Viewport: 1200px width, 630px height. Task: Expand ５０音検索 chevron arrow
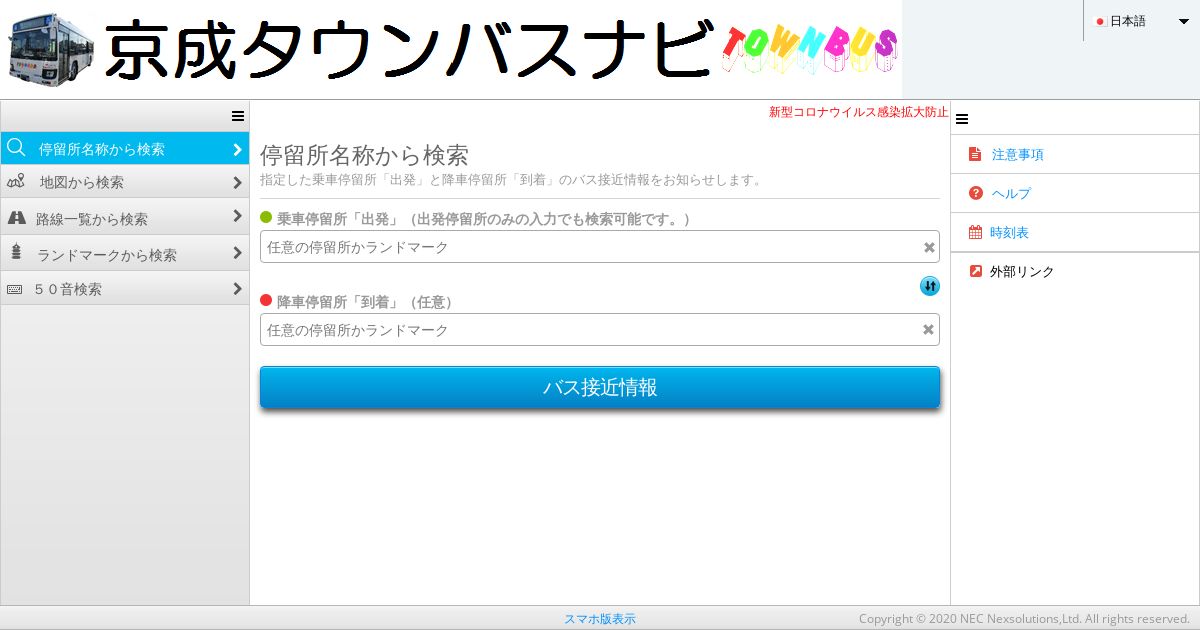(237, 289)
